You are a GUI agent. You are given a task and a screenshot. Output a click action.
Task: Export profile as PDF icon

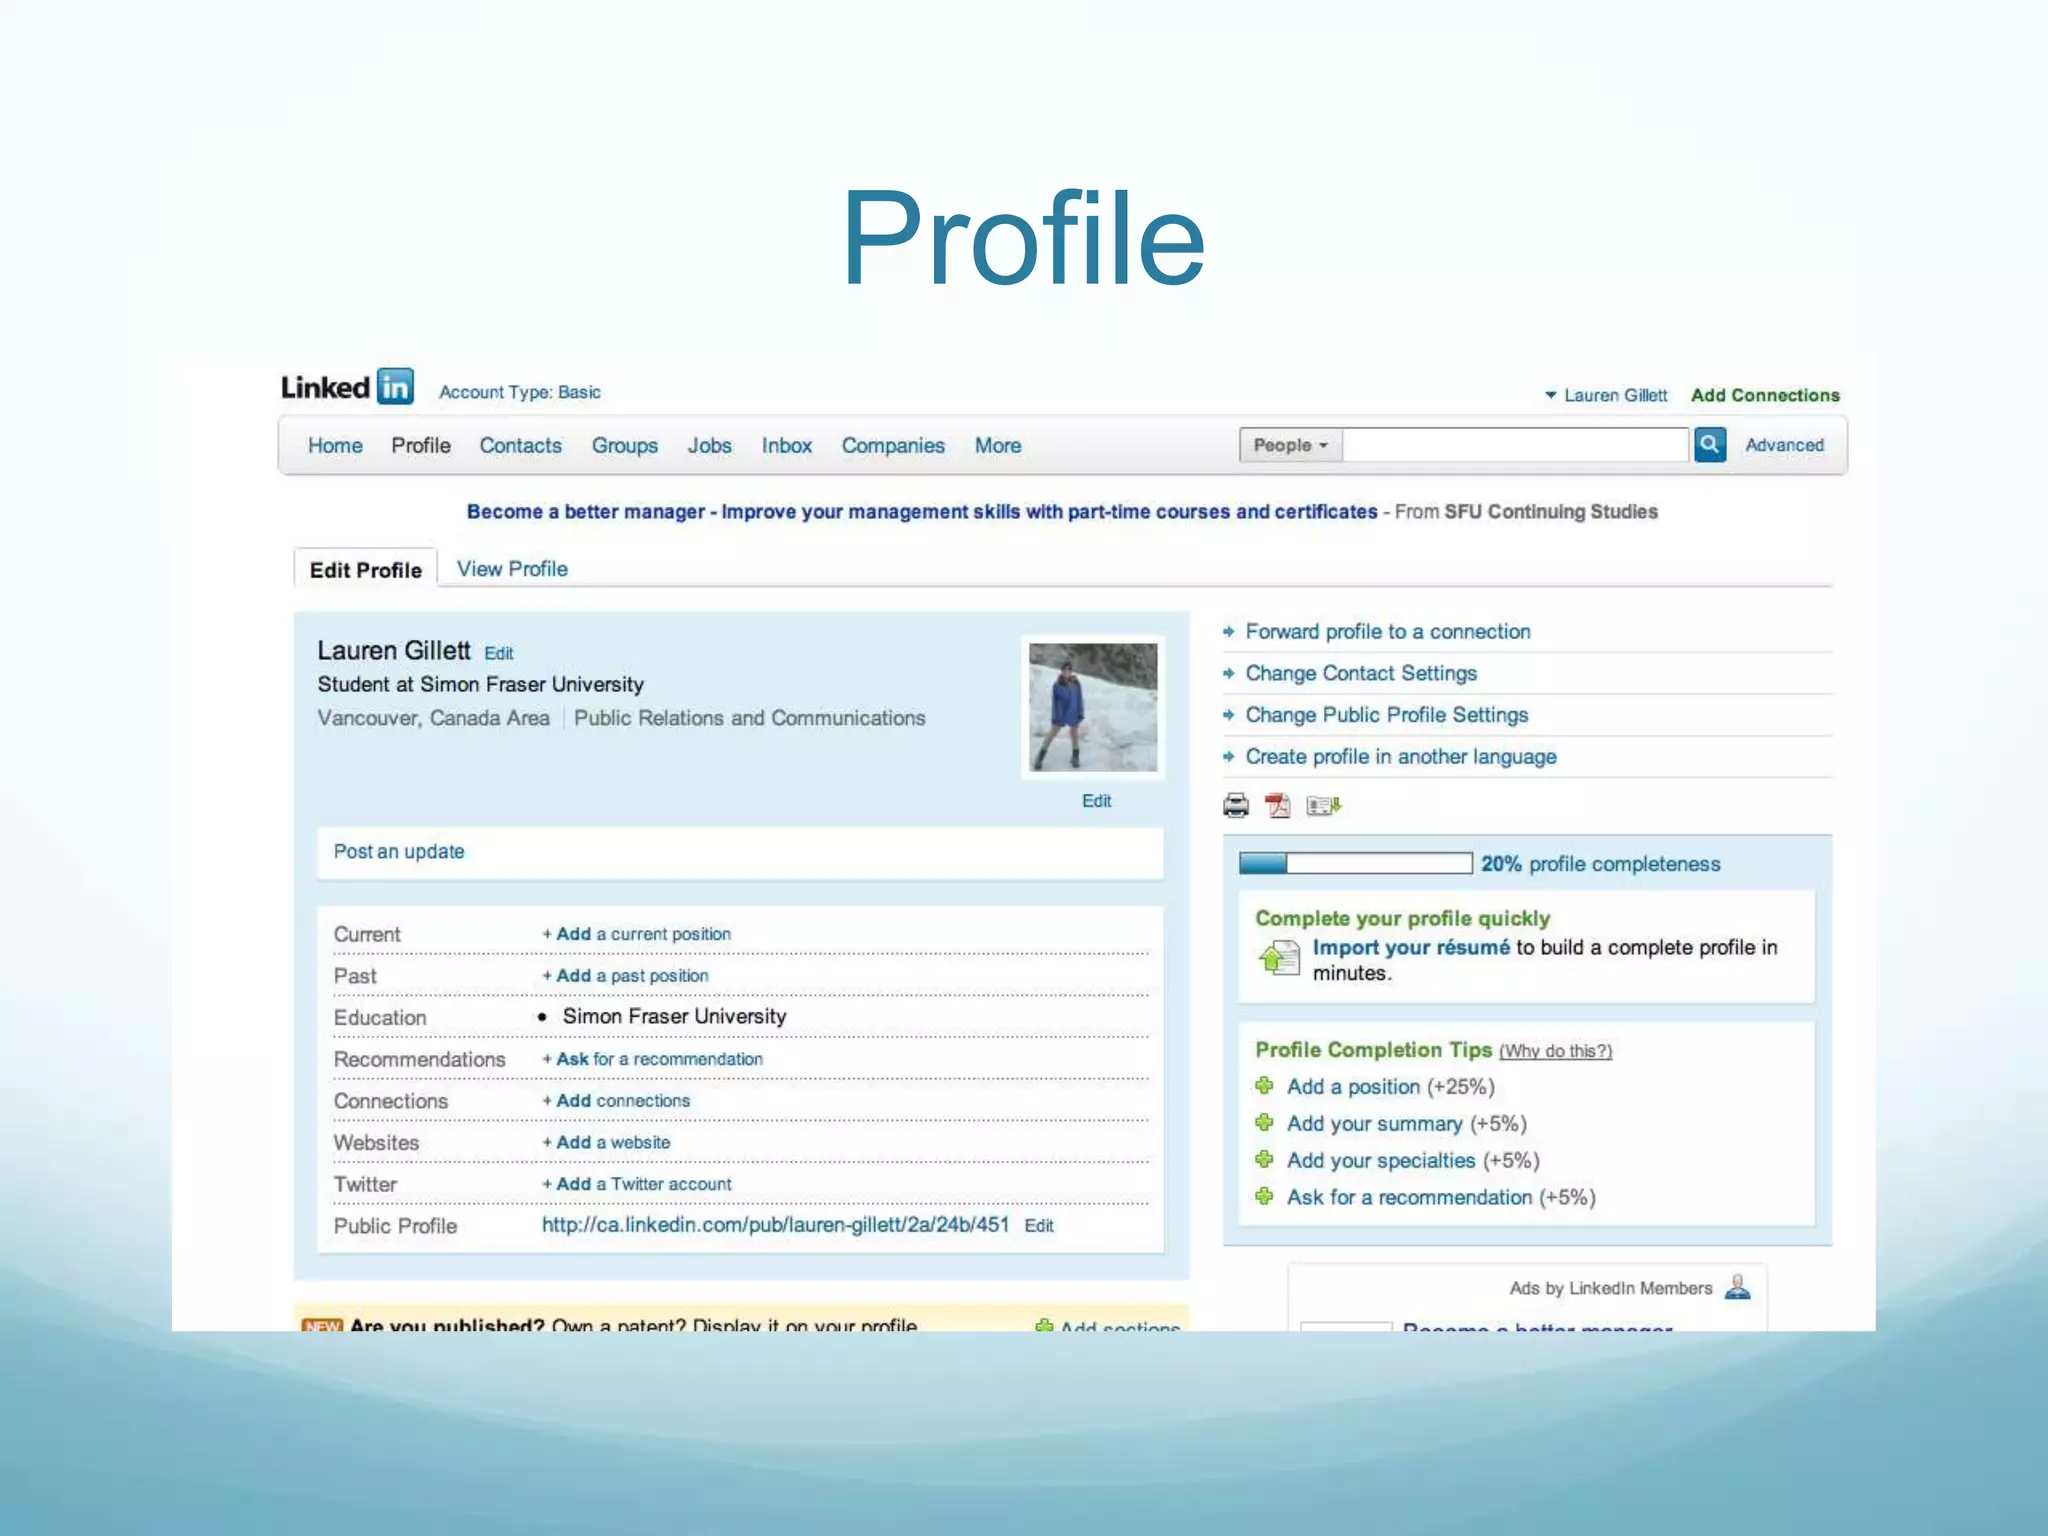click(1278, 805)
